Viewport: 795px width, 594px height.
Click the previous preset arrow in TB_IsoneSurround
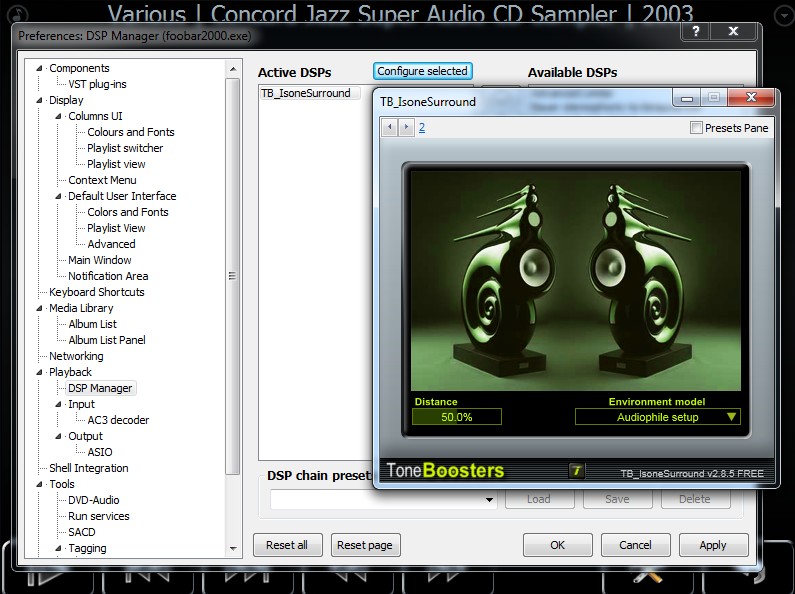[x=390, y=127]
